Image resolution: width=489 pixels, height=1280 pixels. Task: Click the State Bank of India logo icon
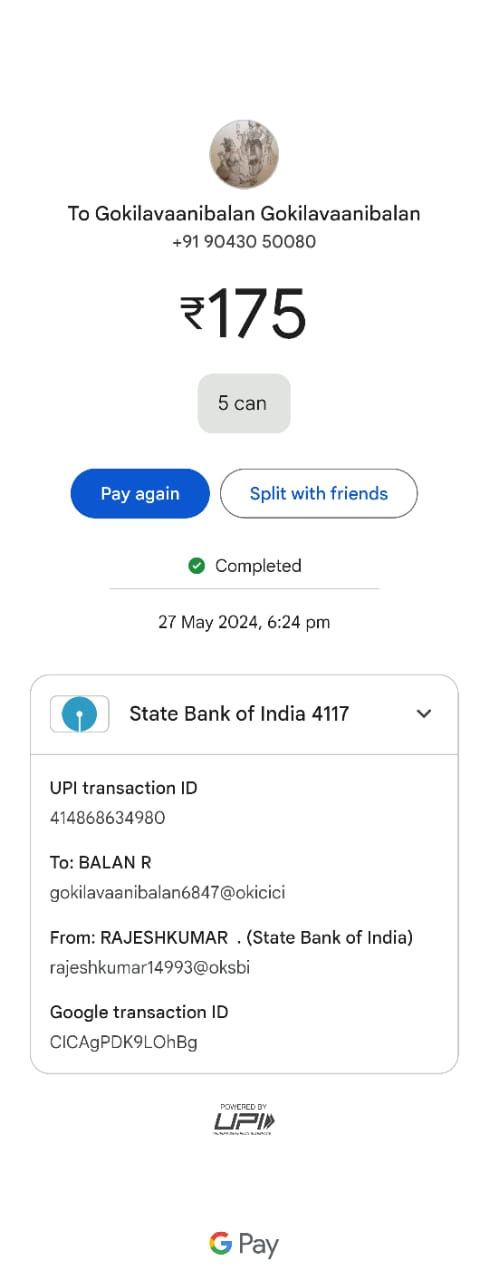pos(80,714)
